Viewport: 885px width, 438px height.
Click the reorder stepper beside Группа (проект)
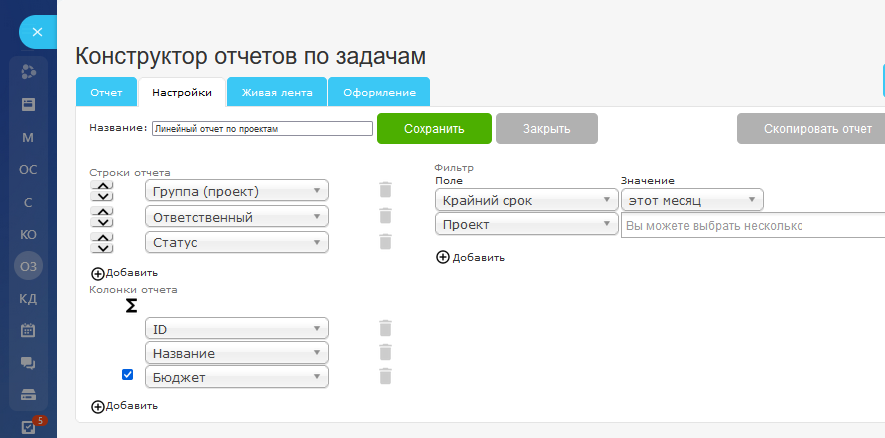coord(102,190)
